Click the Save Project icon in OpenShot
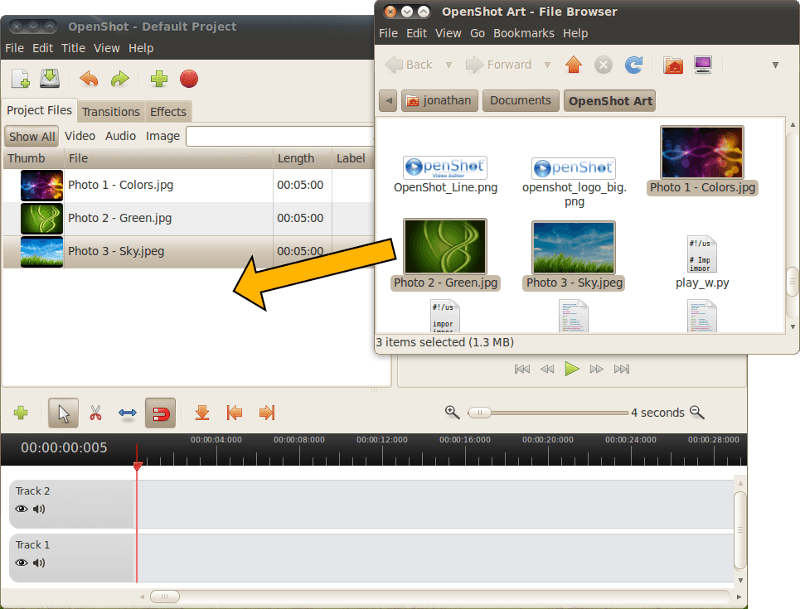The width and height of the screenshot is (800, 609). 49,79
